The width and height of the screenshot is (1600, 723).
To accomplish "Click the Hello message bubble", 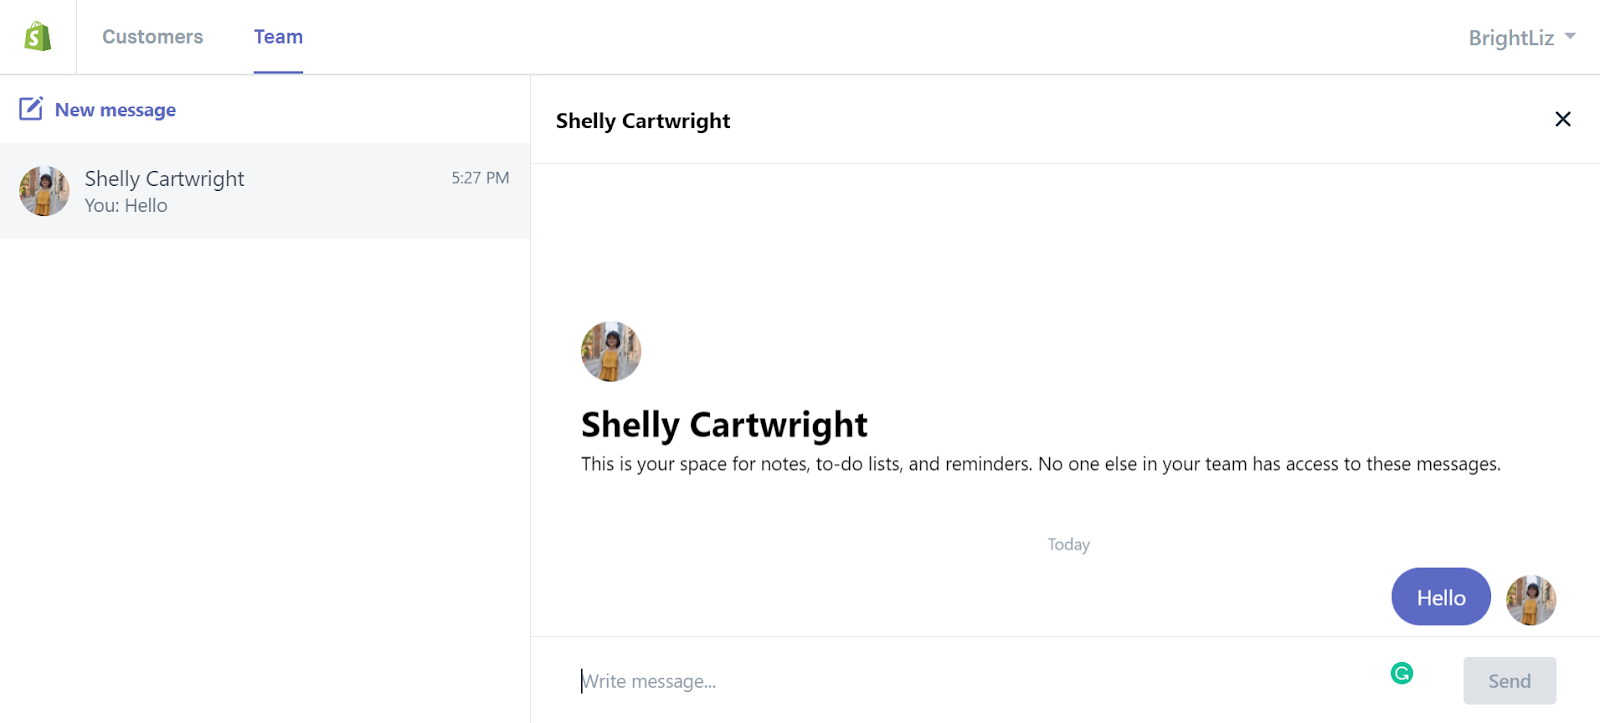I will coord(1441,597).
